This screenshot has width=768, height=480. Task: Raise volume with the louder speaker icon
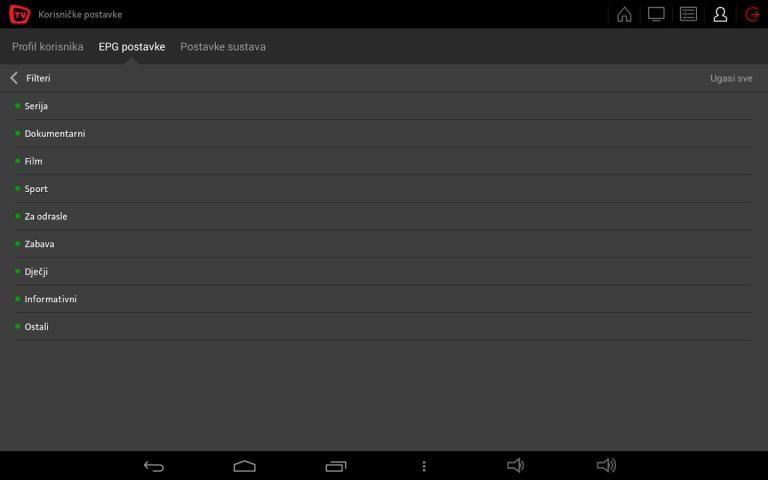[x=606, y=465]
